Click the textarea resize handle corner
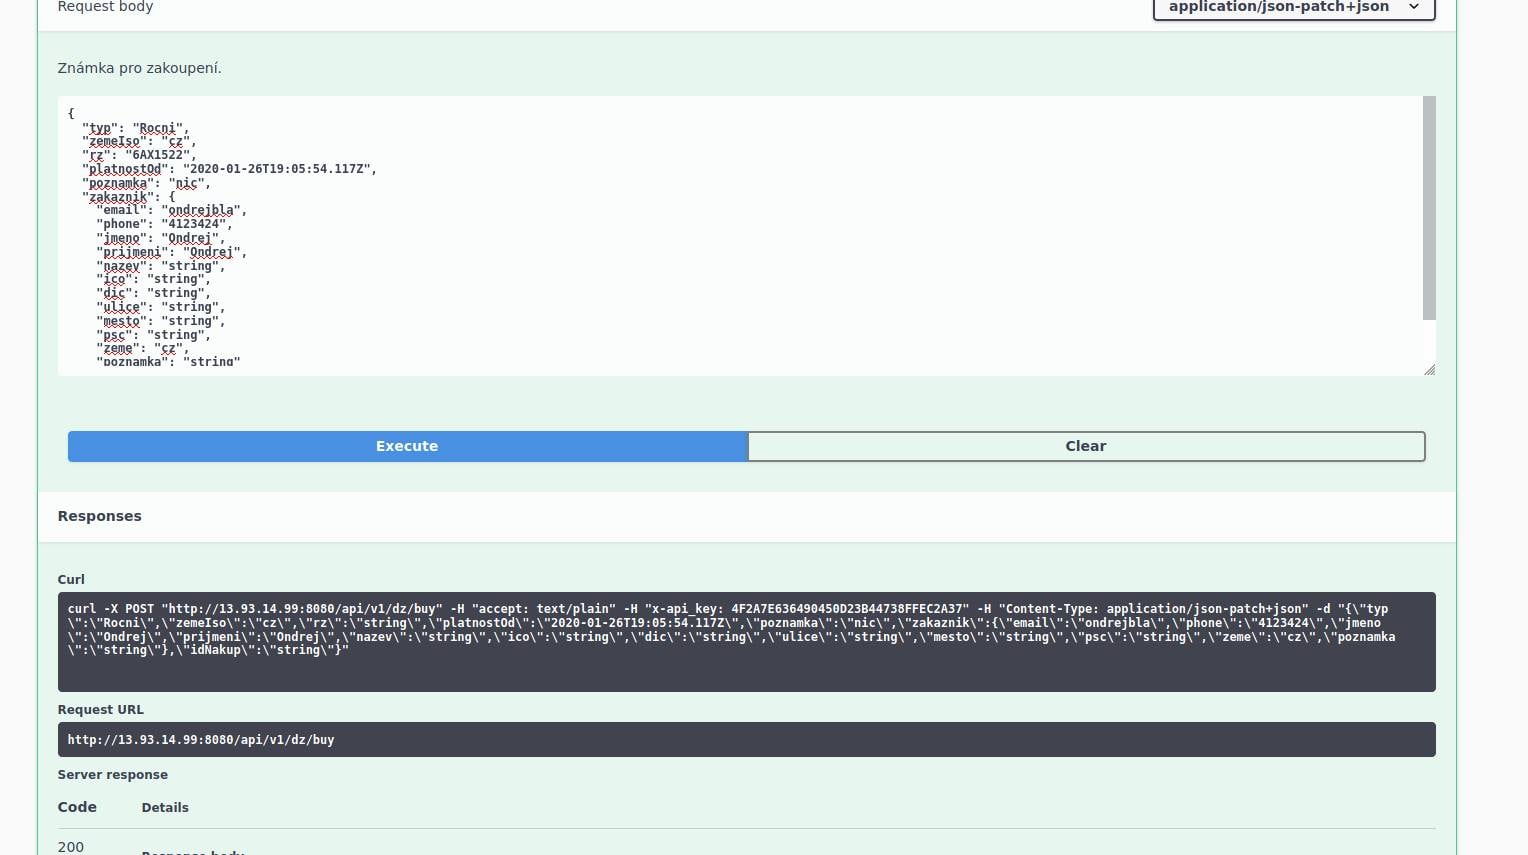The image size is (1528, 855). pyautogui.click(x=1429, y=369)
